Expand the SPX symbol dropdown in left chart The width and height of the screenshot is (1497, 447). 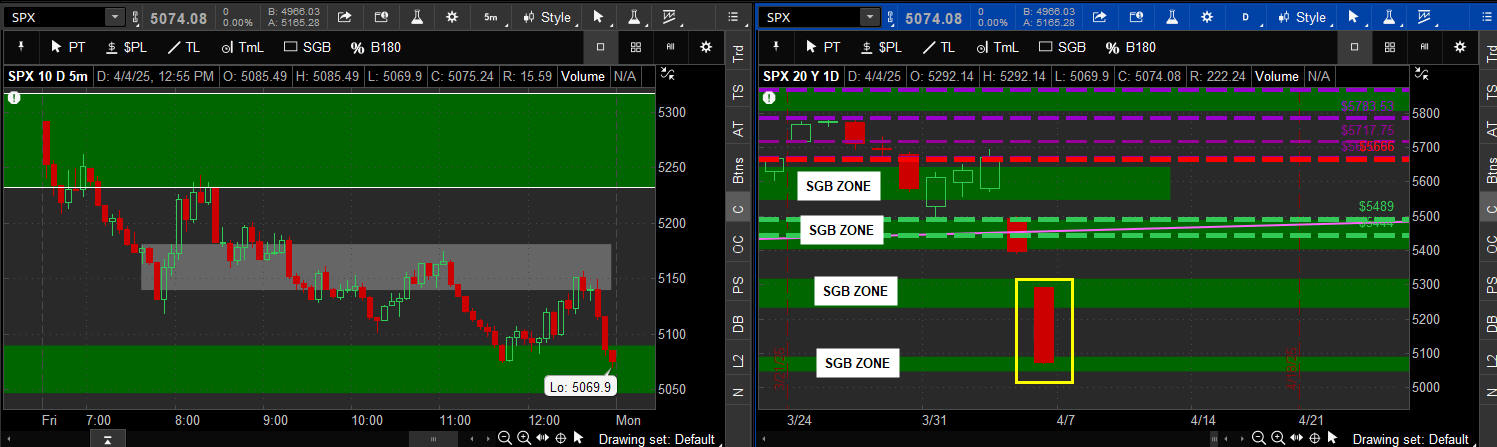(x=114, y=17)
